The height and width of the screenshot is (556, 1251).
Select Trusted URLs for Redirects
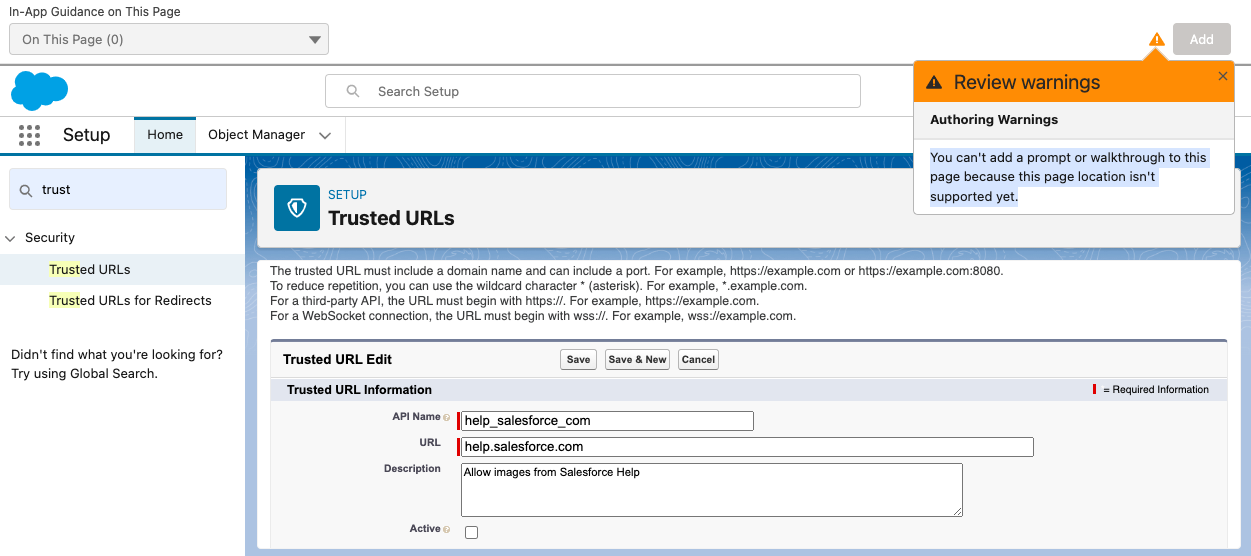click(130, 301)
